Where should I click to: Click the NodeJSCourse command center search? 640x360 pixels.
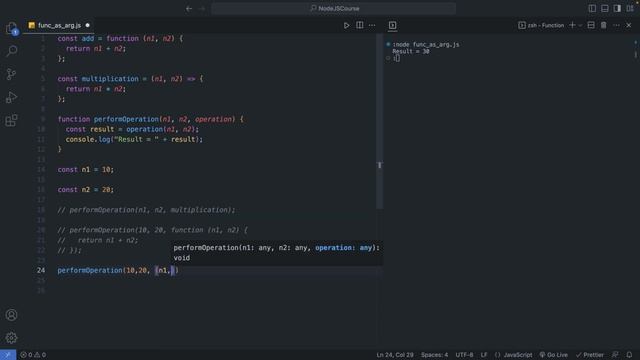pos(333,9)
